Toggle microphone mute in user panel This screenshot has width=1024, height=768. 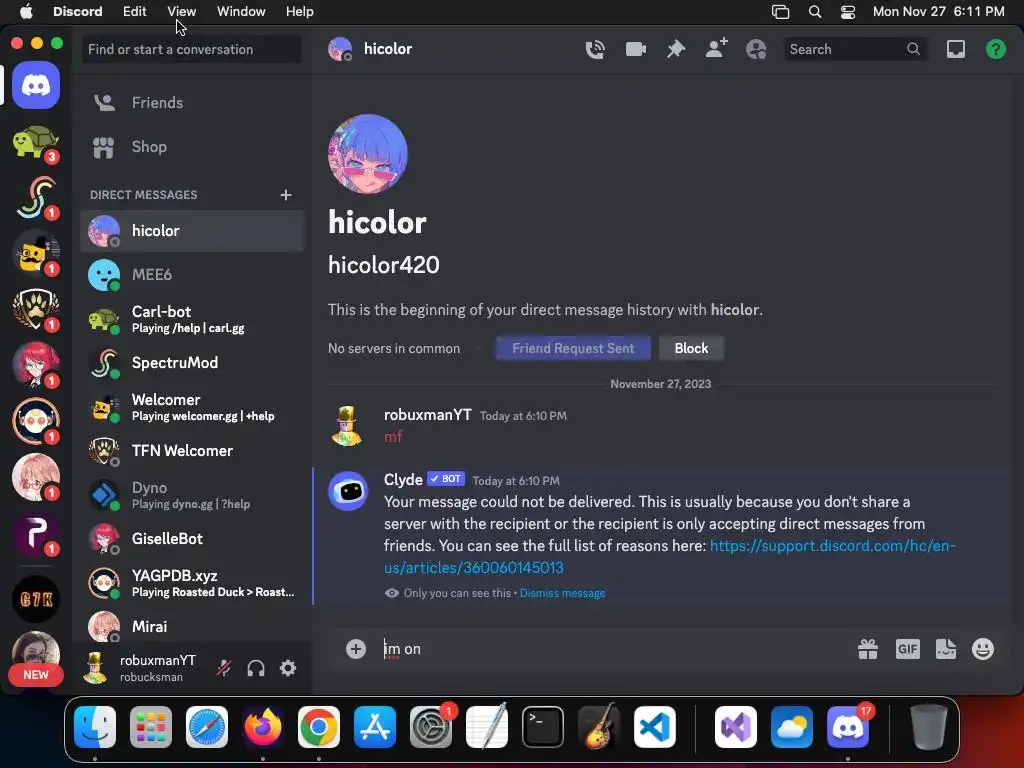pos(224,668)
